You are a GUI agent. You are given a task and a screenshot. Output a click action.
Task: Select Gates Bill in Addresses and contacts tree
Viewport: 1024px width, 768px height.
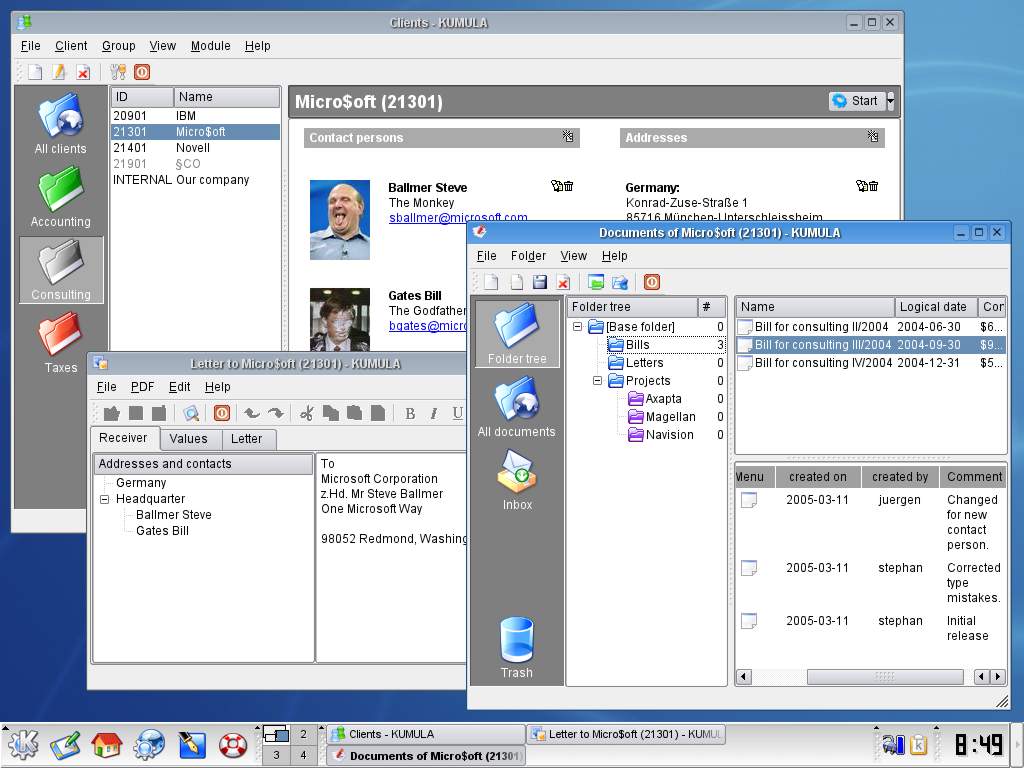coord(162,531)
